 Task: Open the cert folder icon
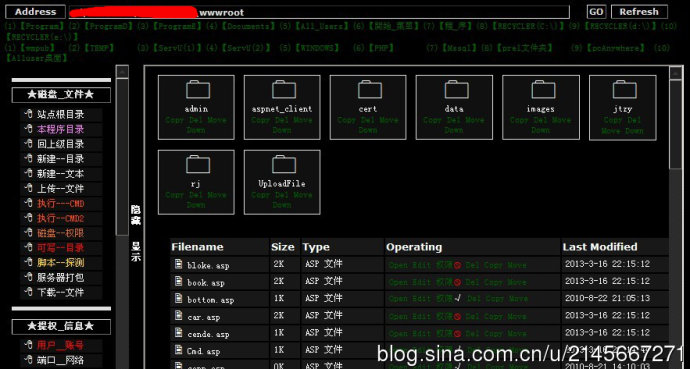point(370,90)
